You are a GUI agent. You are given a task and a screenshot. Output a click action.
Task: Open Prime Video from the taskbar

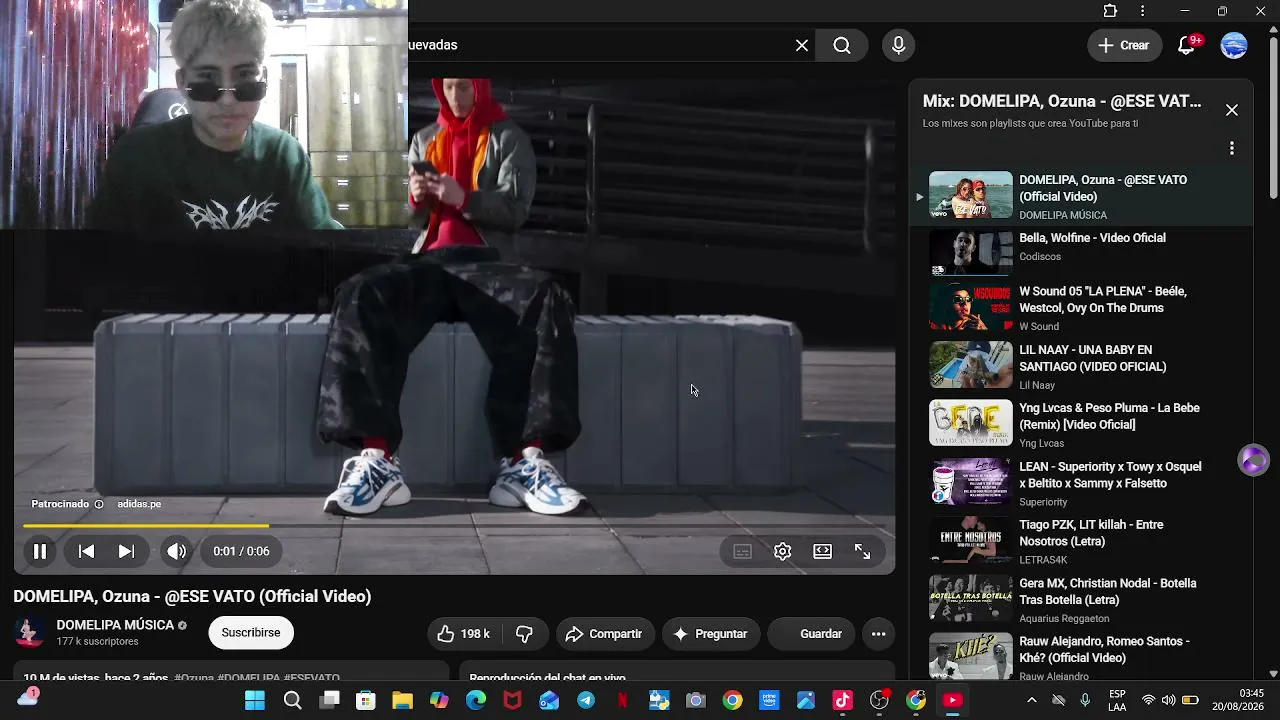769,700
